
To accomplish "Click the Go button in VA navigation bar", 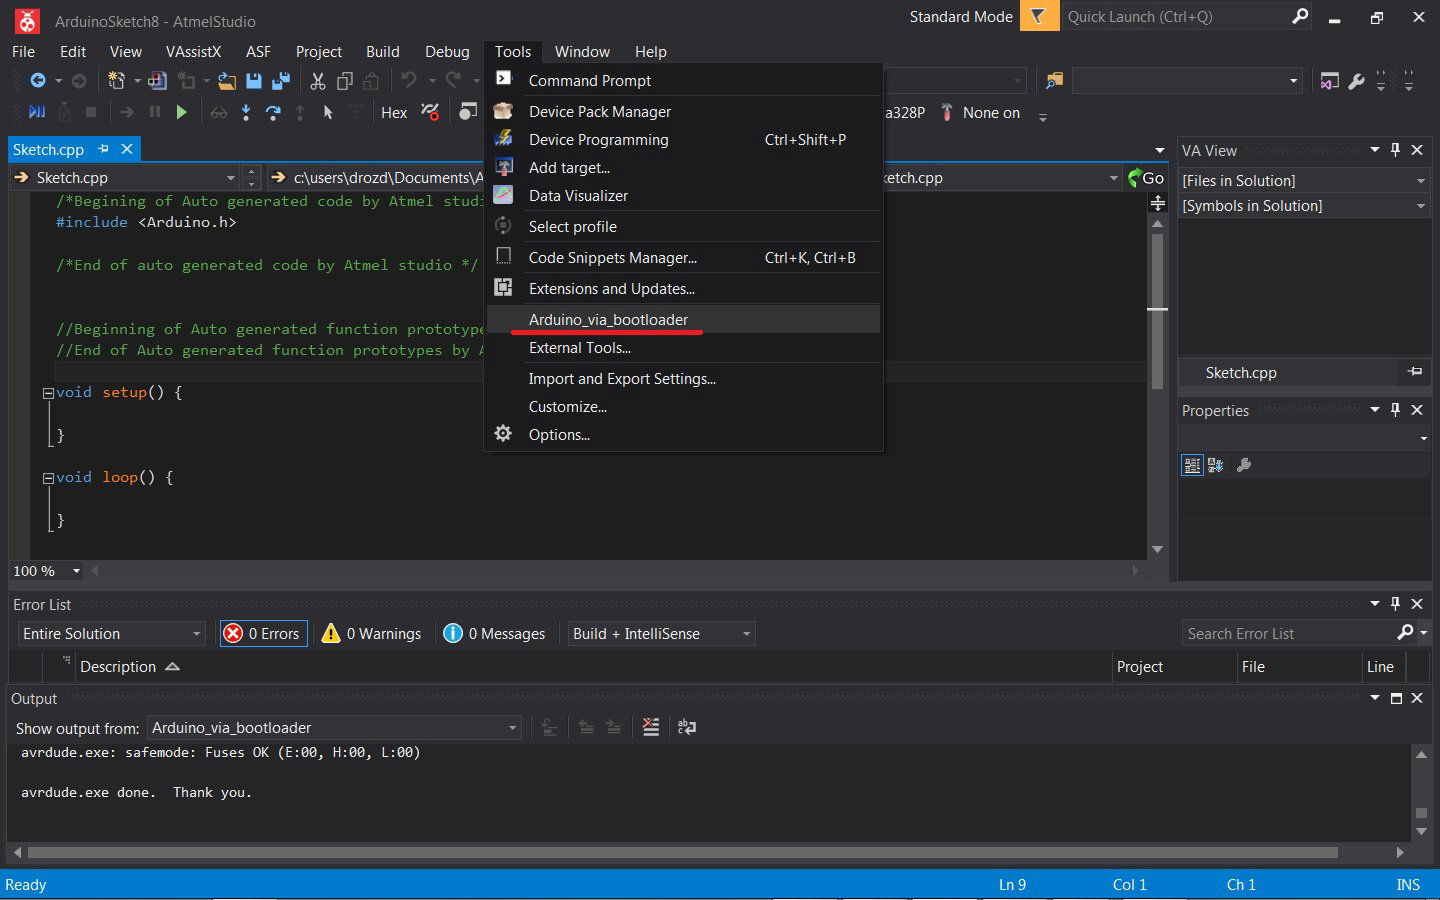I will pos(1145,178).
